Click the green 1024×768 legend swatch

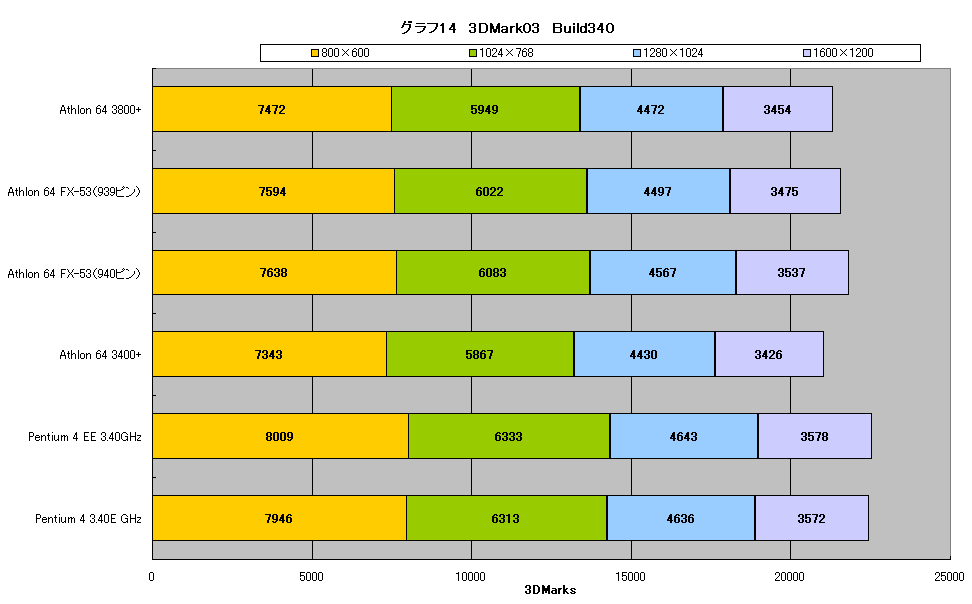click(473, 53)
